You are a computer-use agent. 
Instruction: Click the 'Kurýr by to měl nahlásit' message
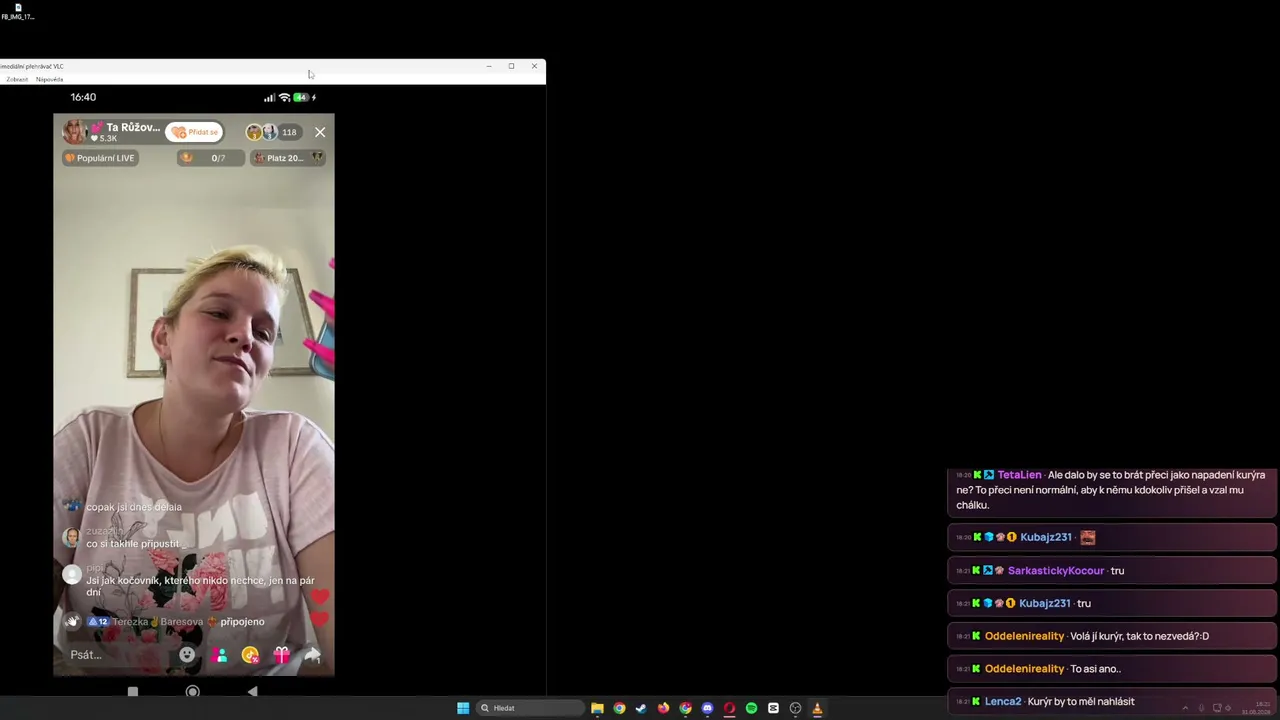click(1081, 702)
